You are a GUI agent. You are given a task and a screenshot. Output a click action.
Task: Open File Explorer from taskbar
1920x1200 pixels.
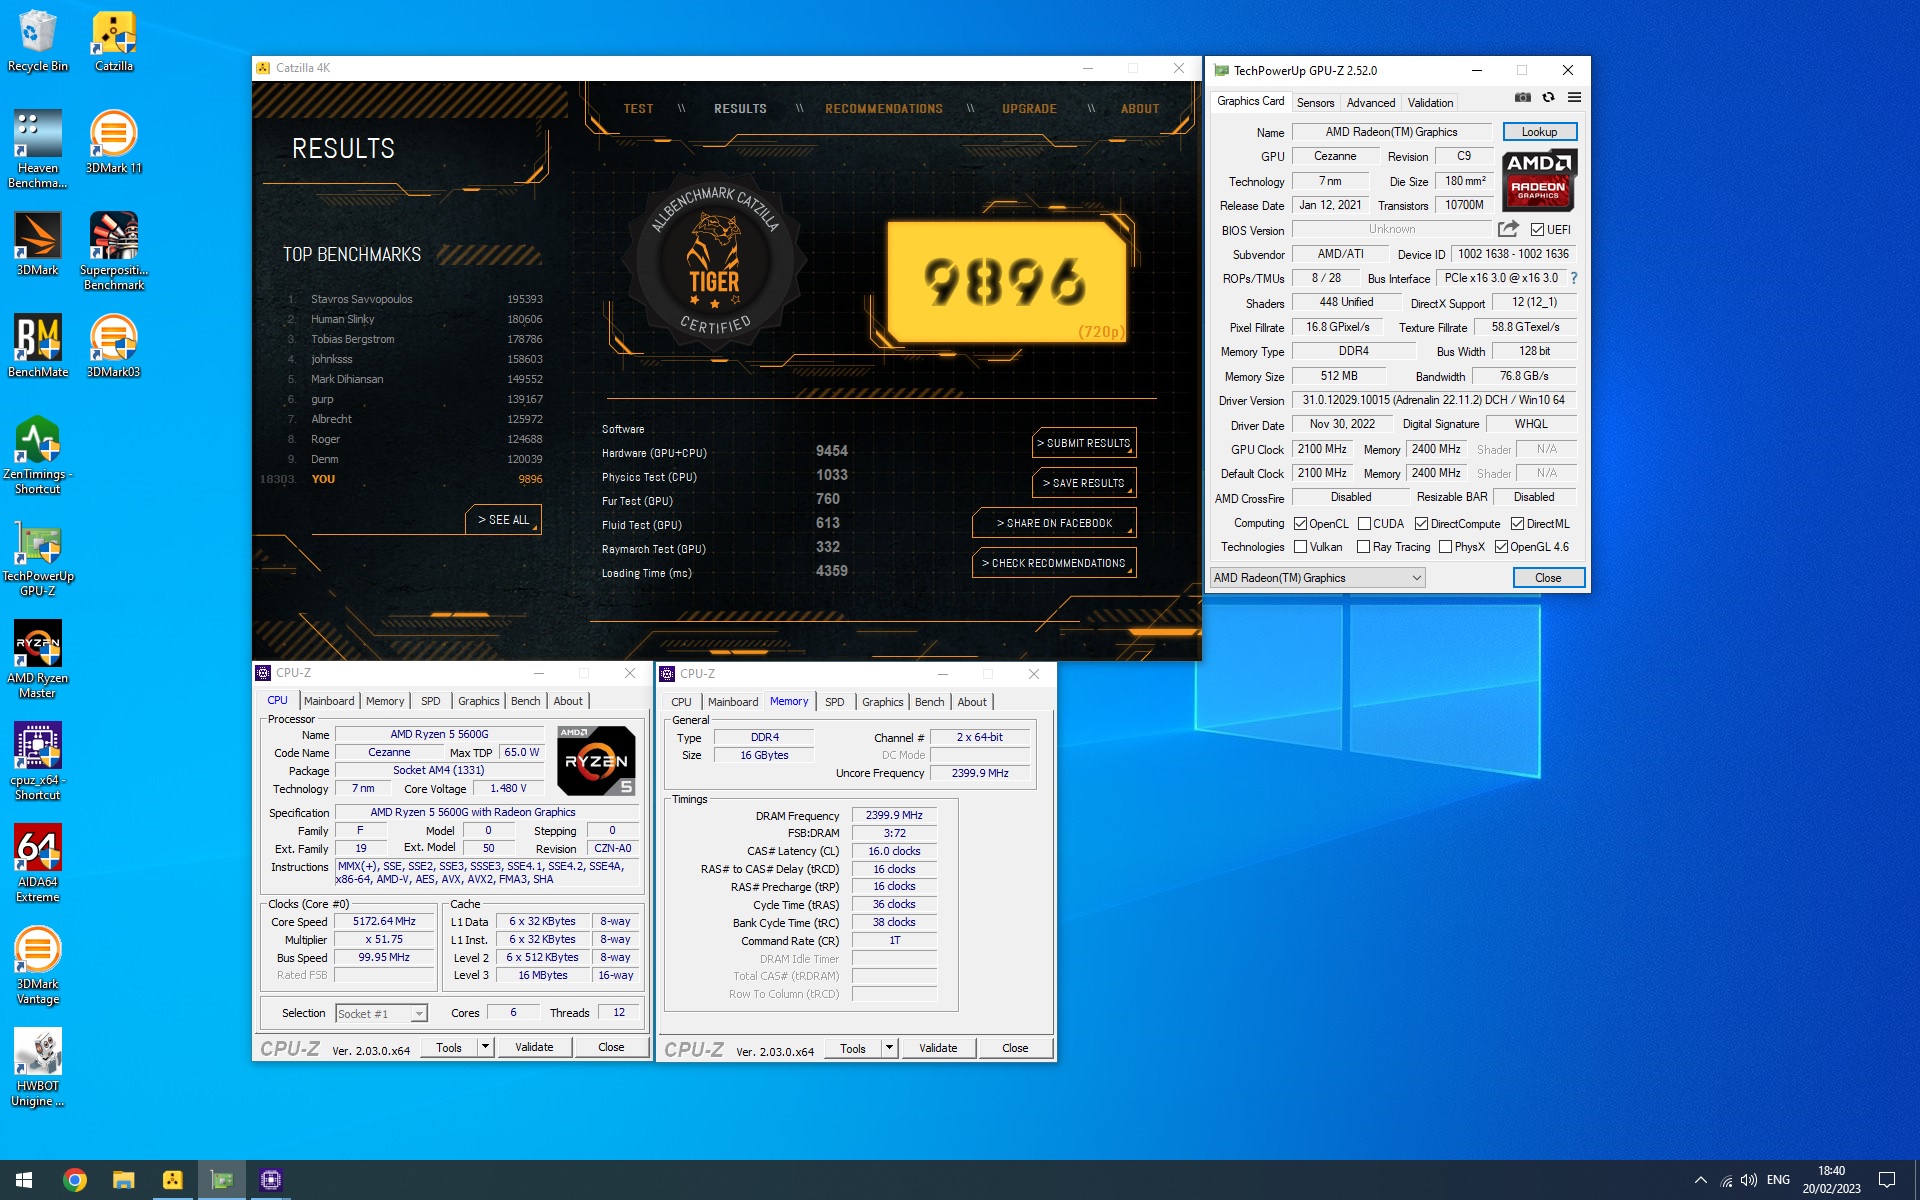[x=123, y=1180]
